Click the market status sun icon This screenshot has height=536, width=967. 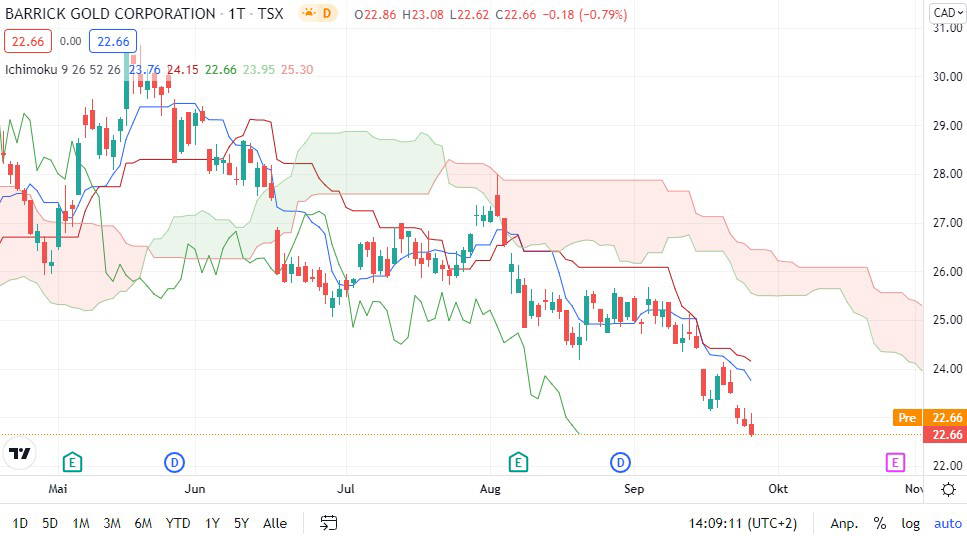[x=308, y=13]
